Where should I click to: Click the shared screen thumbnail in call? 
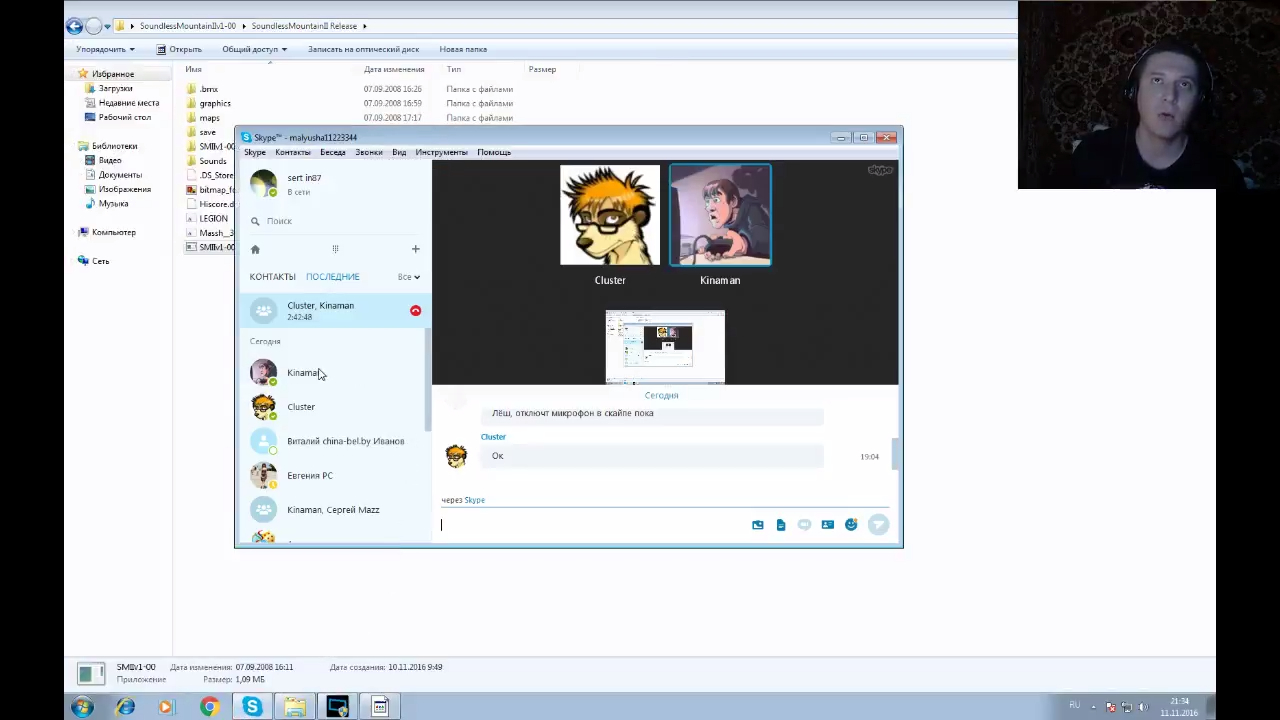(665, 347)
